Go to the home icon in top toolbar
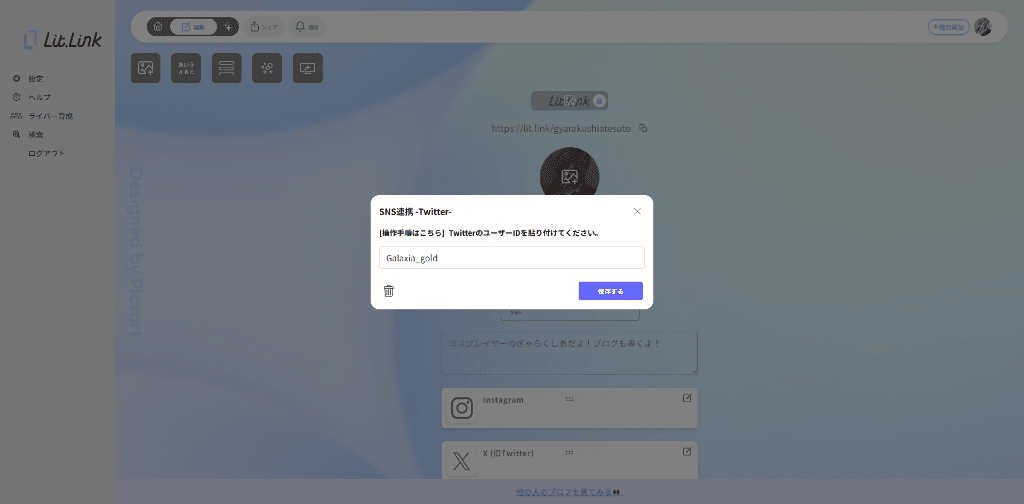Image resolution: width=1024 pixels, height=504 pixels. (158, 27)
